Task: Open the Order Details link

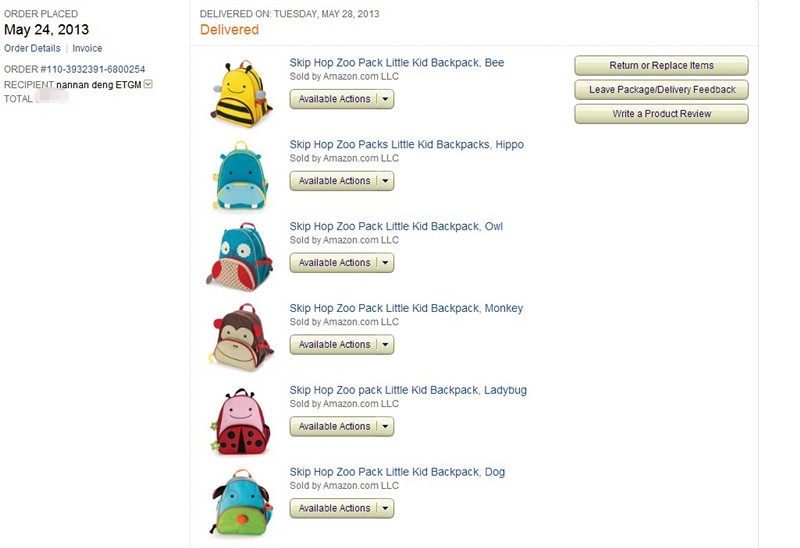Action: (32, 48)
